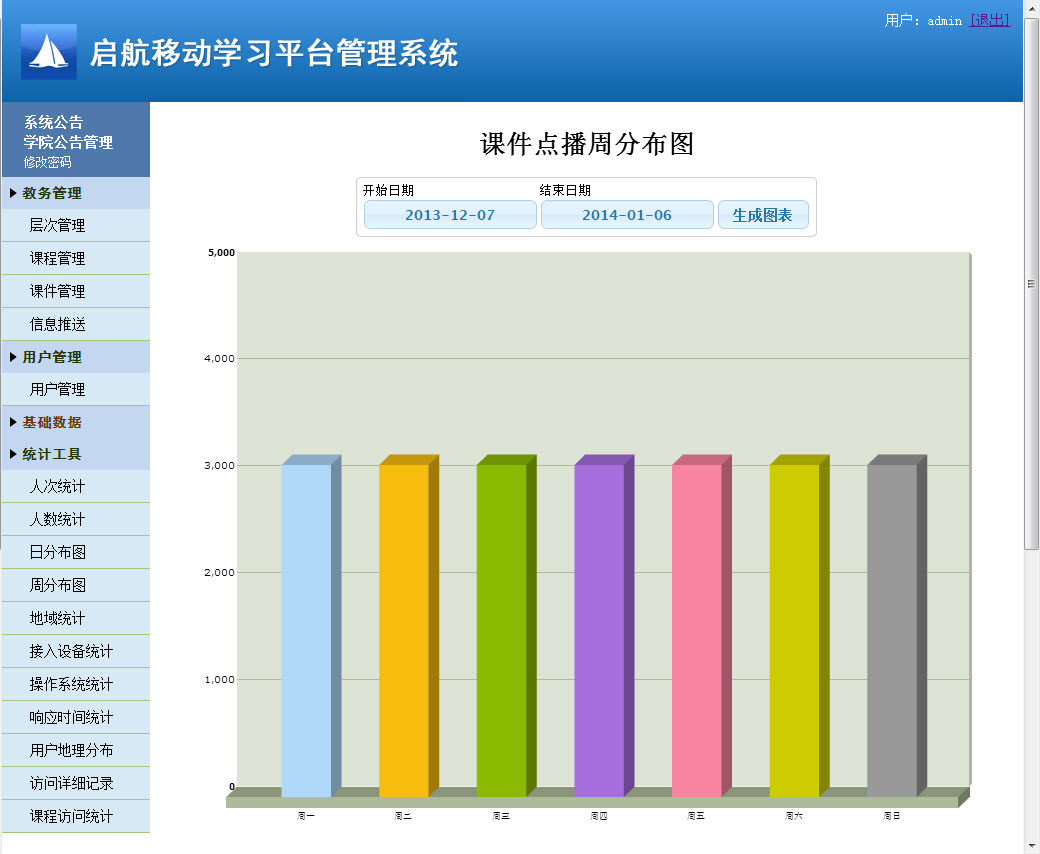
Task: Expand the 基础数据 section in sidebar
Action: tap(50, 422)
